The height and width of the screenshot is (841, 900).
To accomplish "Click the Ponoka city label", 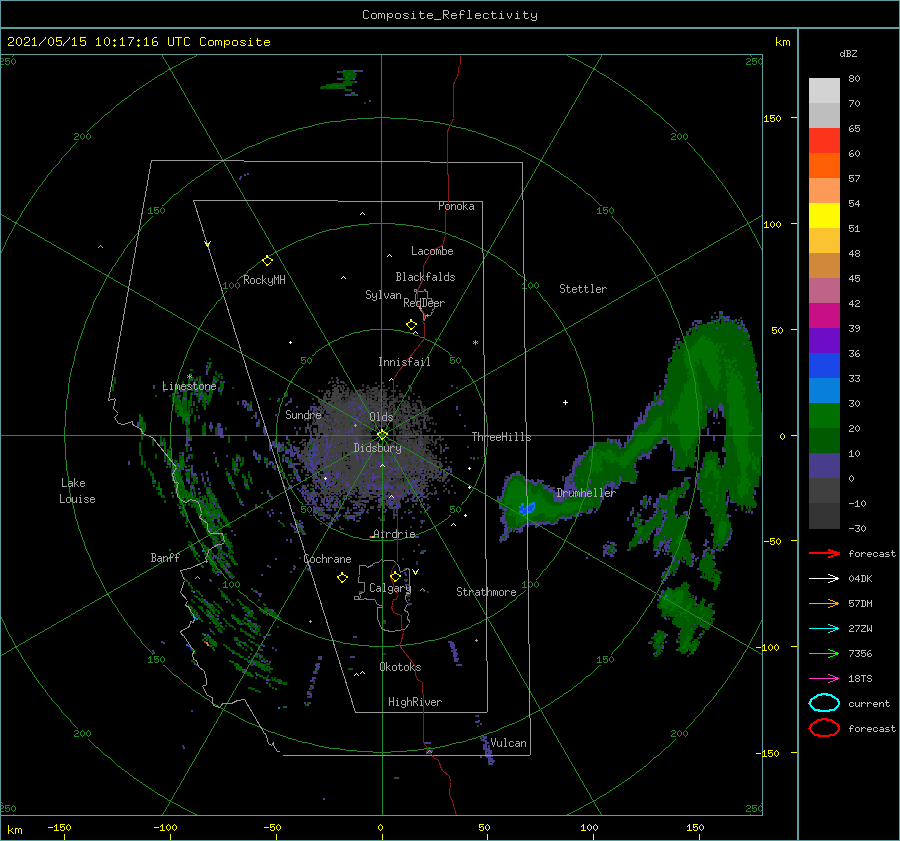I will pos(456,206).
